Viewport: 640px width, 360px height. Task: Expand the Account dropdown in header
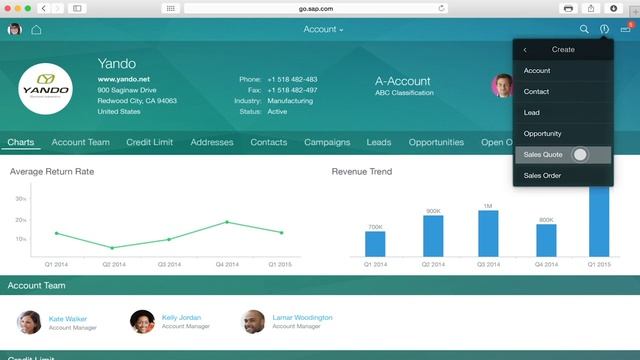[x=323, y=29]
